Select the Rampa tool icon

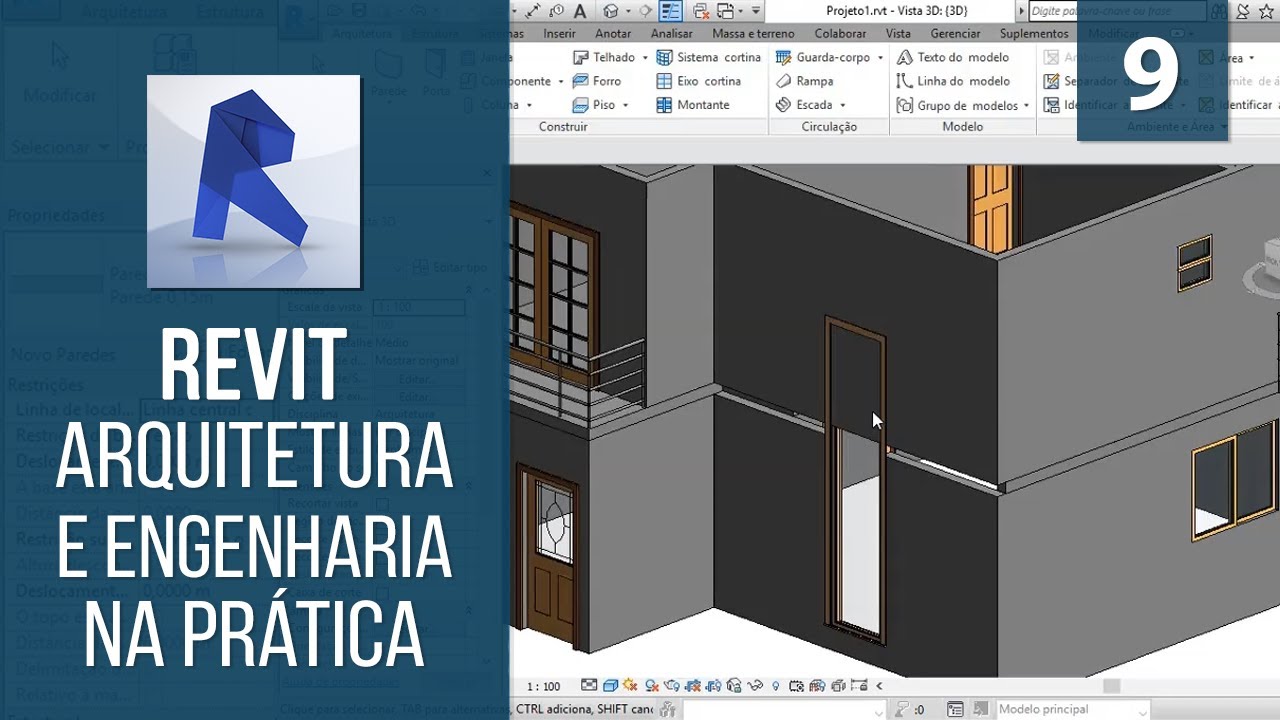coord(783,82)
